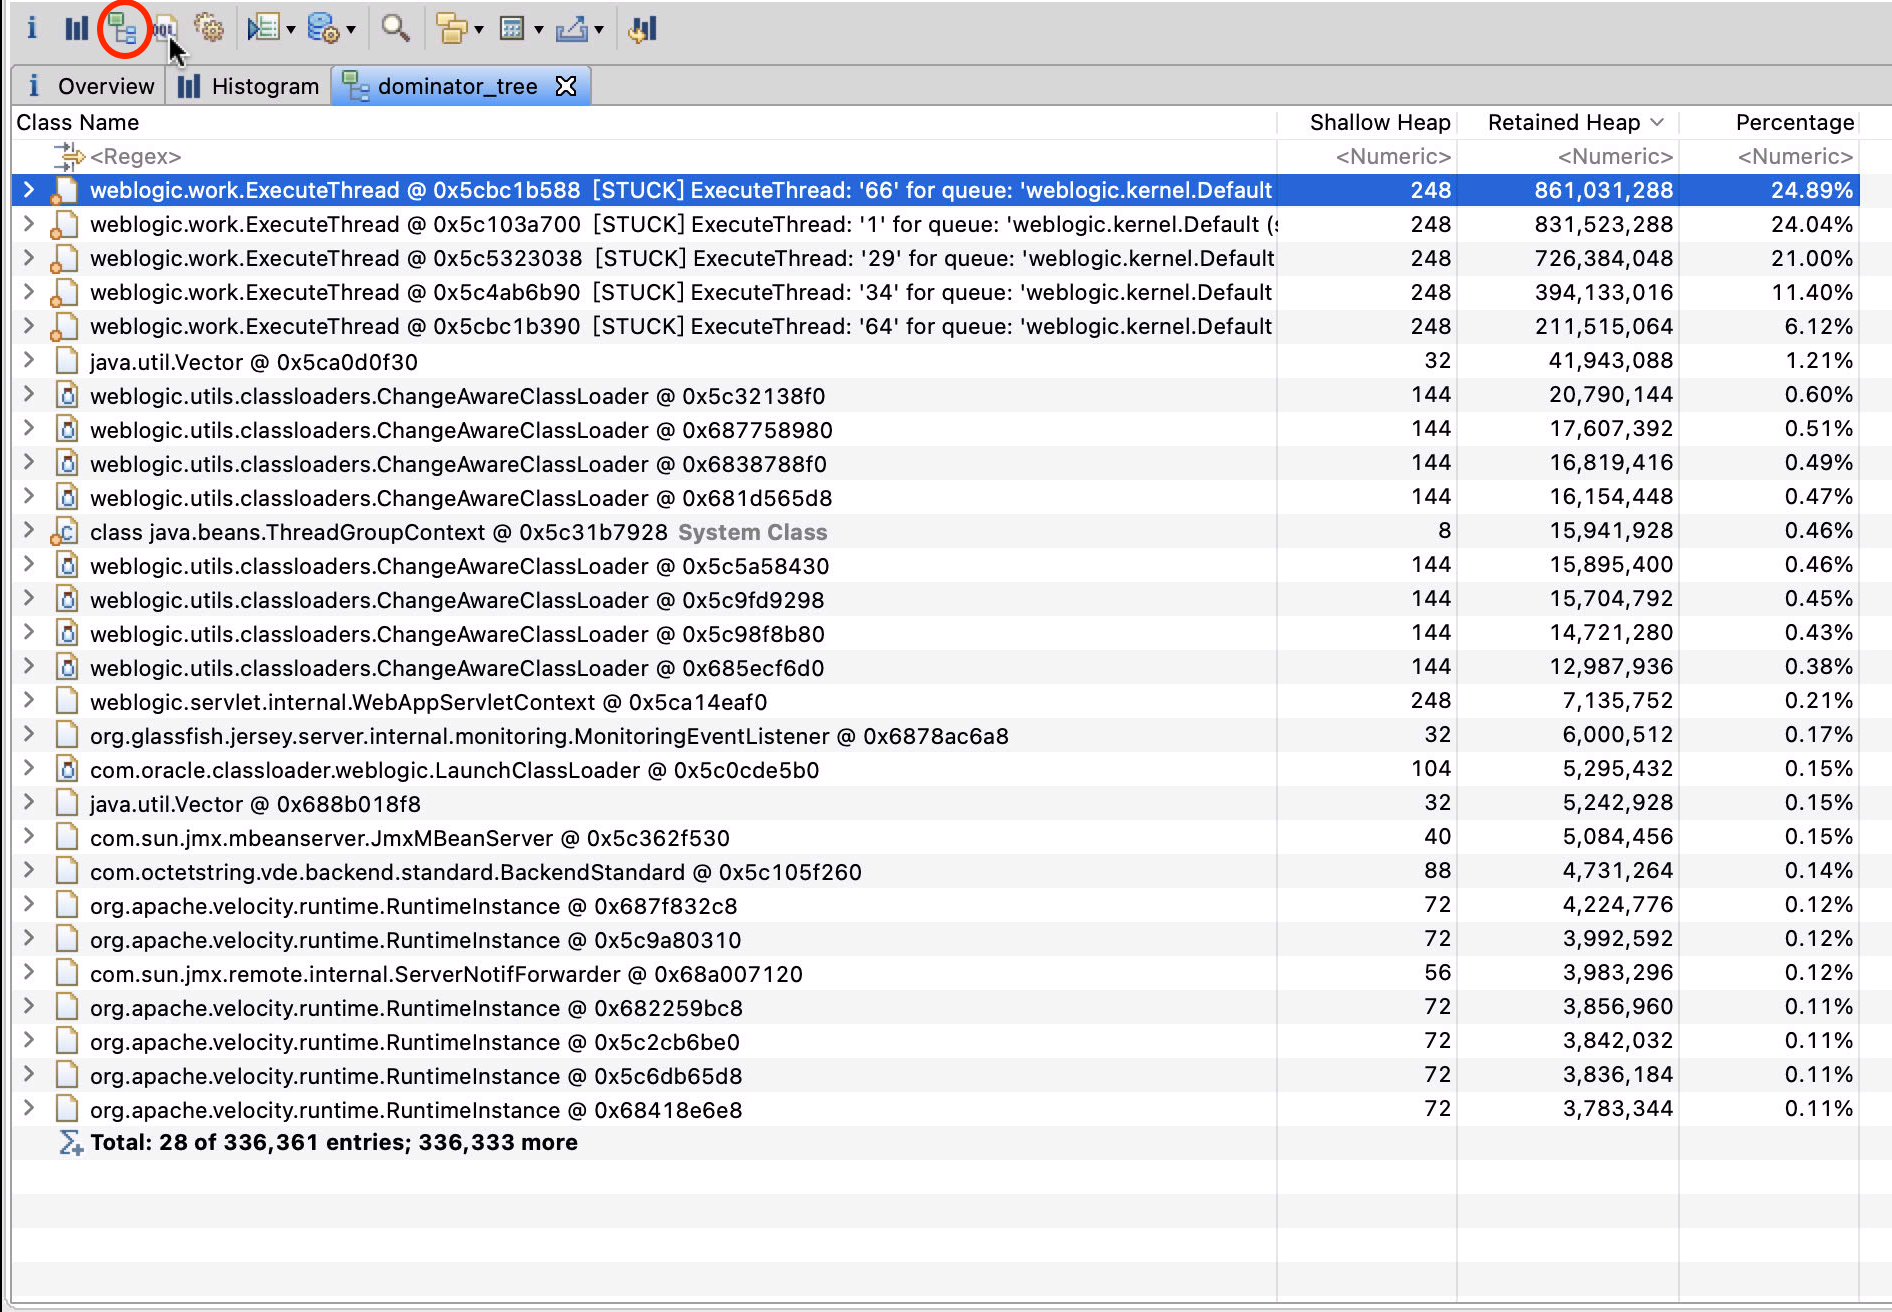The image size is (1892, 1312).
Task: Click the sigma icon on the Total row
Action: [x=70, y=1143]
